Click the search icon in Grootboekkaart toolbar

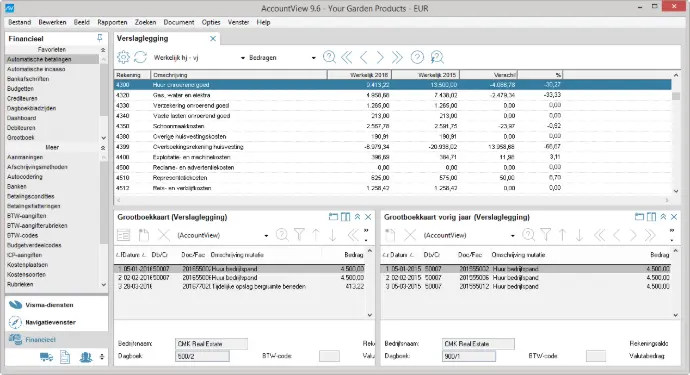(x=282, y=235)
